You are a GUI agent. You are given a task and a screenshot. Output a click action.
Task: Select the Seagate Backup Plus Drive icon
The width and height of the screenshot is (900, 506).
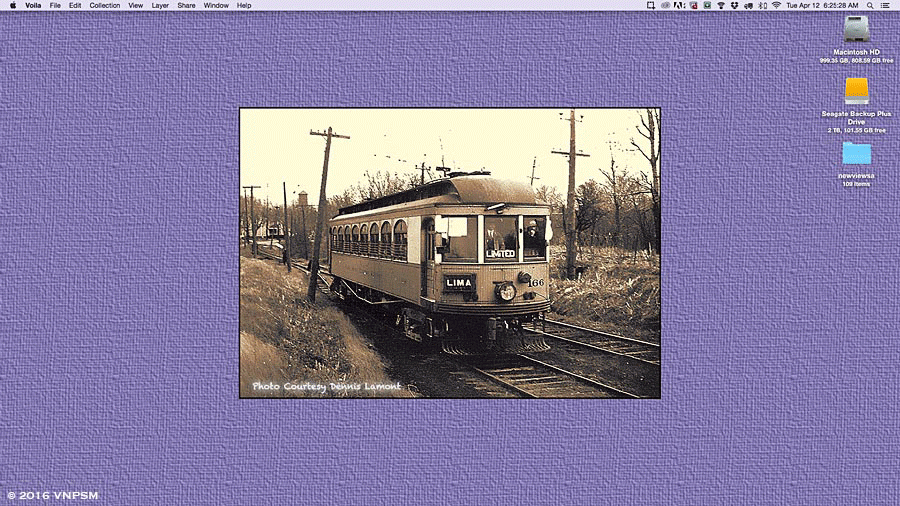pos(856,91)
